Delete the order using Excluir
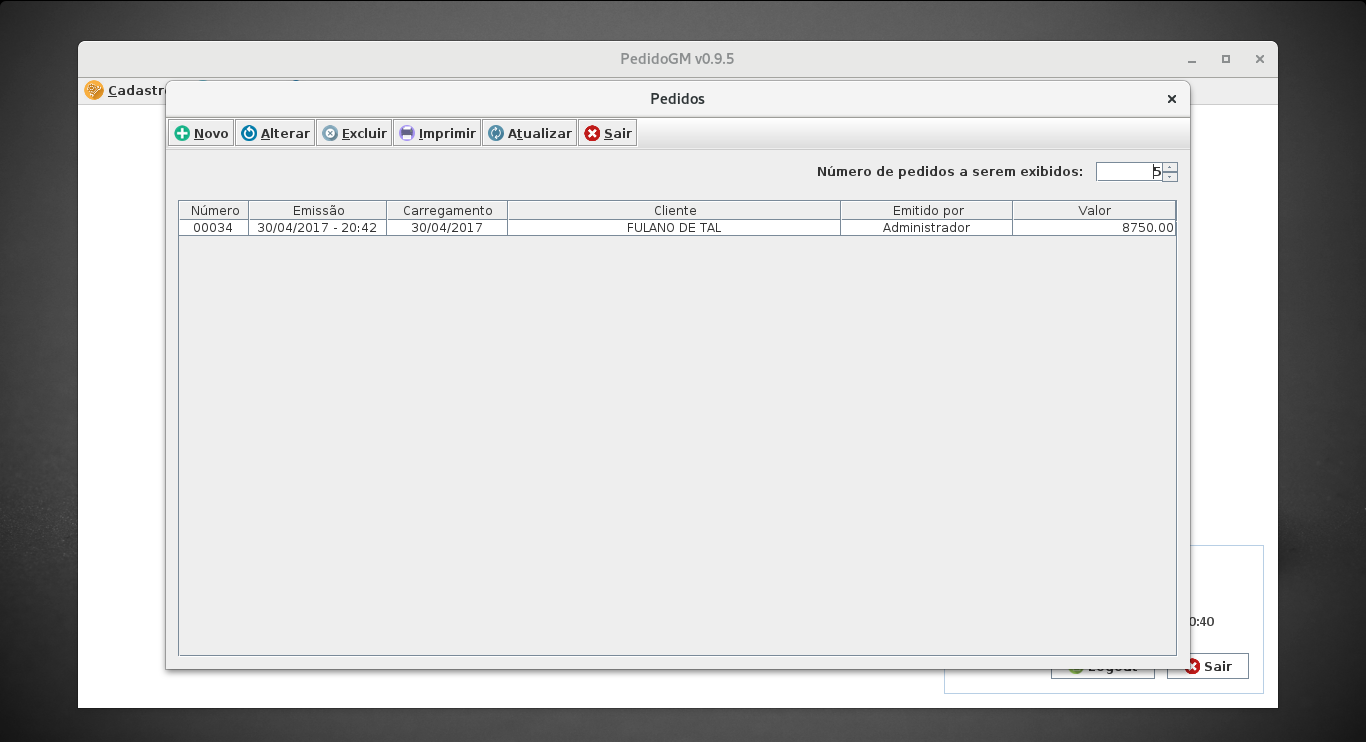 [x=354, y=133]
